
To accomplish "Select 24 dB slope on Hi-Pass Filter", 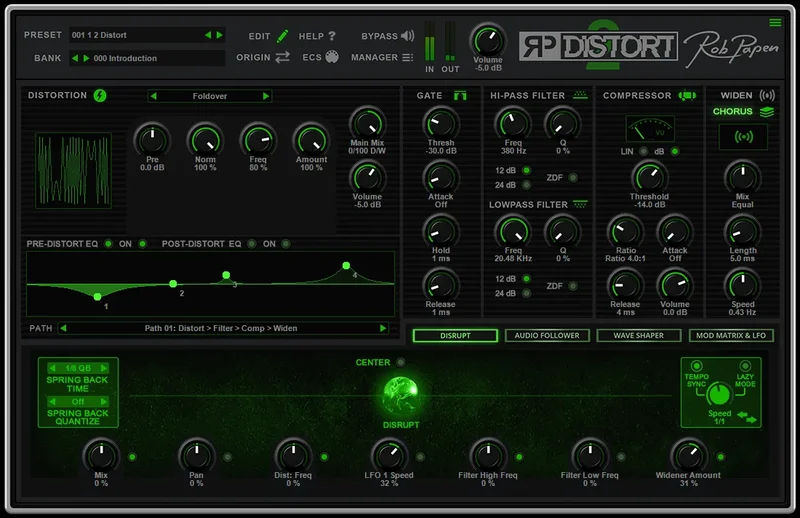I will click(x=526, y=185).
